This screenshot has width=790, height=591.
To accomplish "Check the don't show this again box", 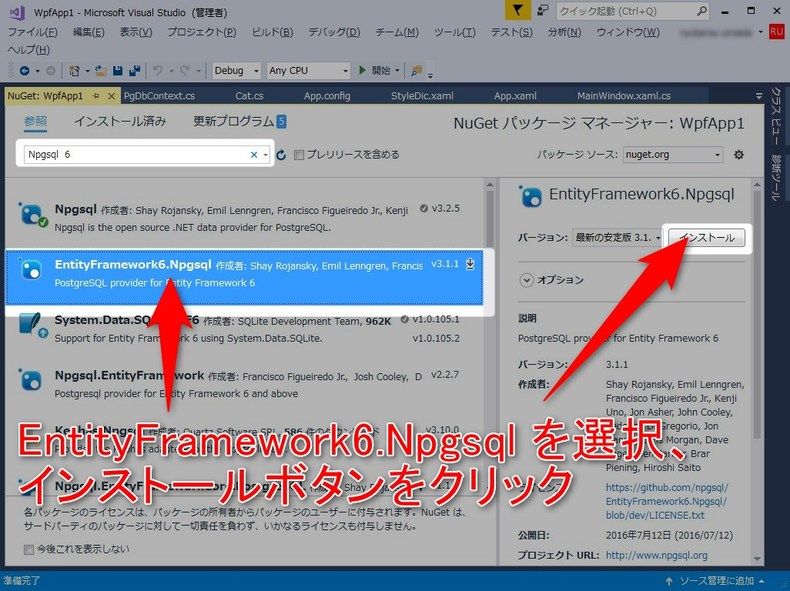I will pos(29,549).
